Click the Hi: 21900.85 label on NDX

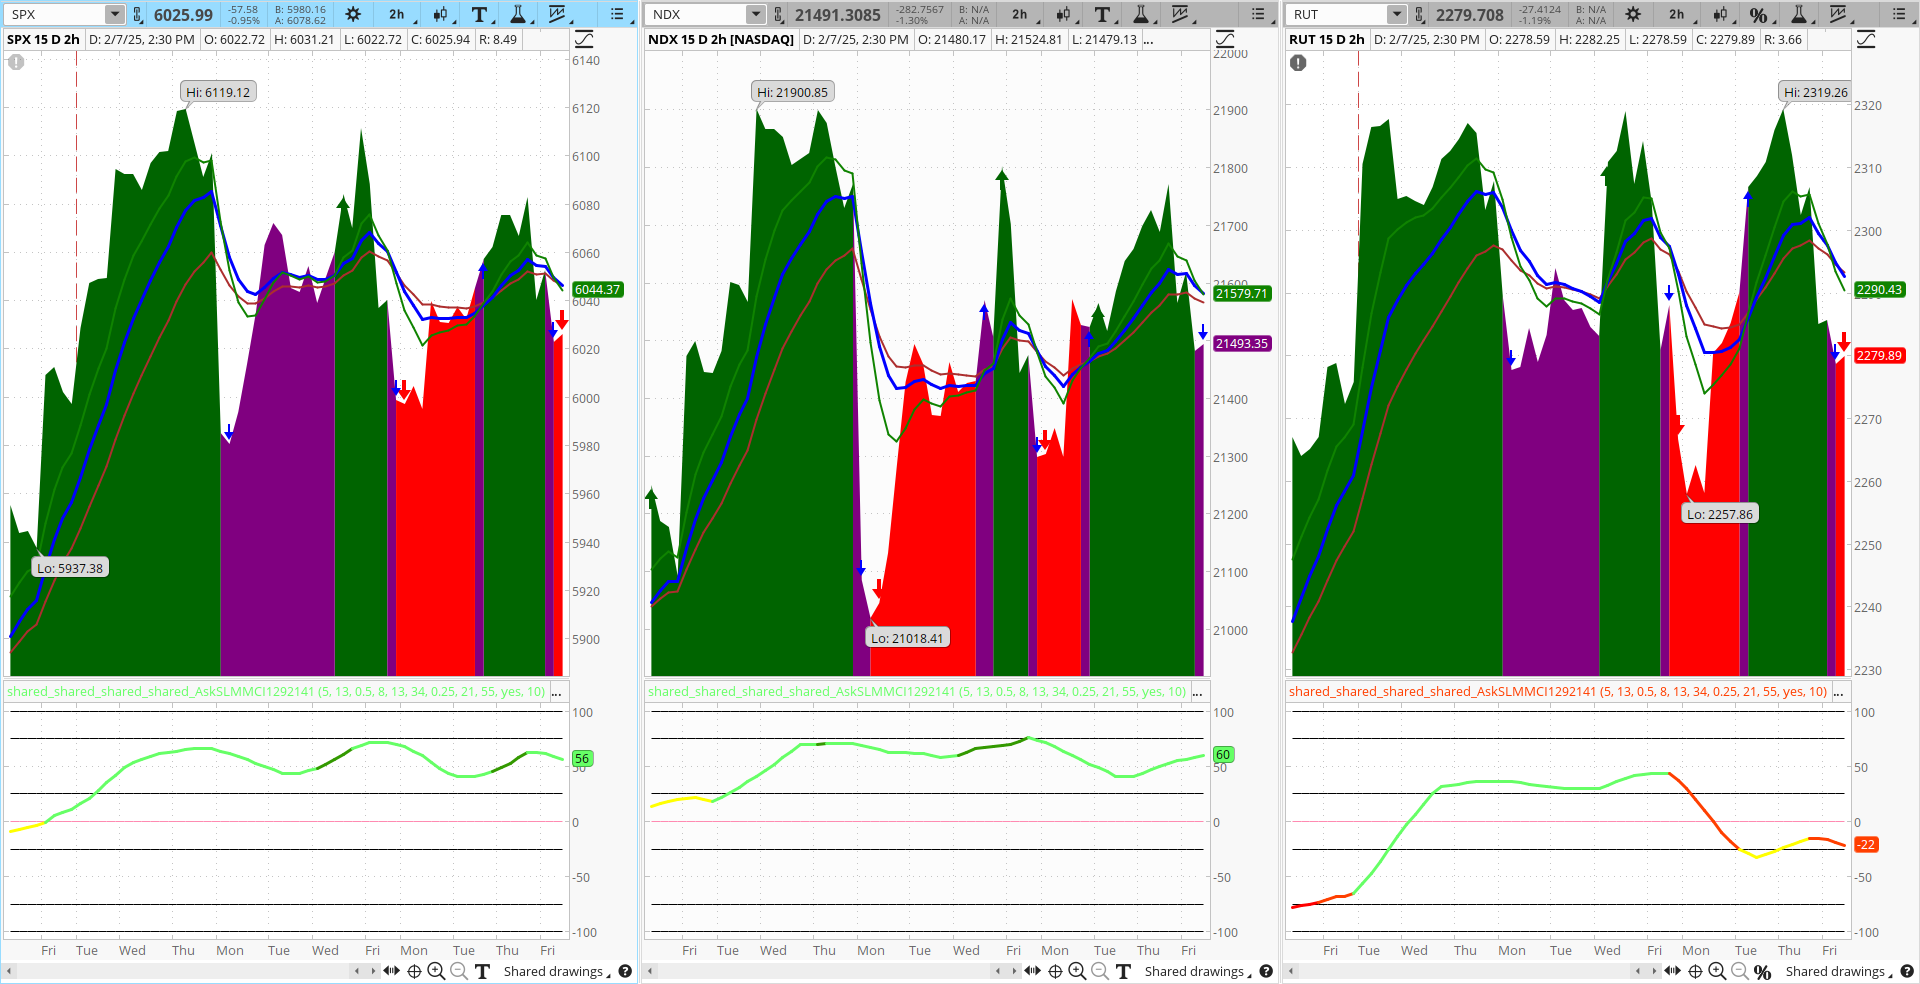coord(792,91)
